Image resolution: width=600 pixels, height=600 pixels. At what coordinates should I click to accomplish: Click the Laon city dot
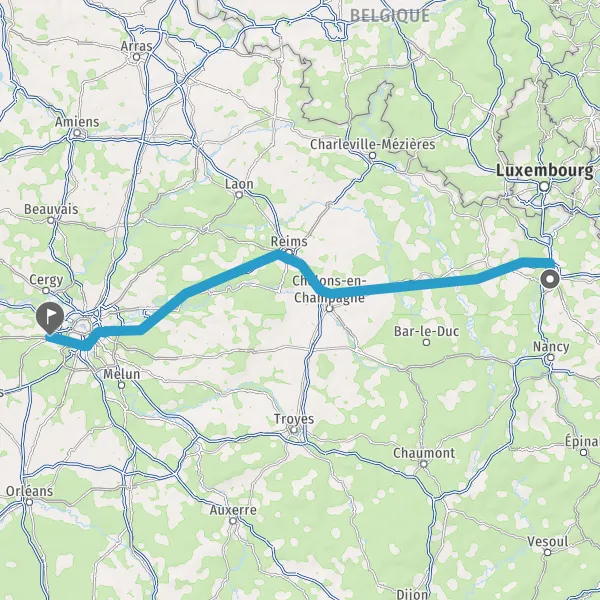[239, 195]
